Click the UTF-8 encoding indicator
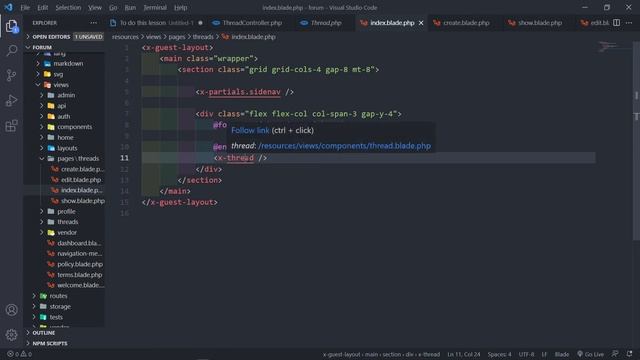Viewport: 640px width, 360px height. pos(526,354)
